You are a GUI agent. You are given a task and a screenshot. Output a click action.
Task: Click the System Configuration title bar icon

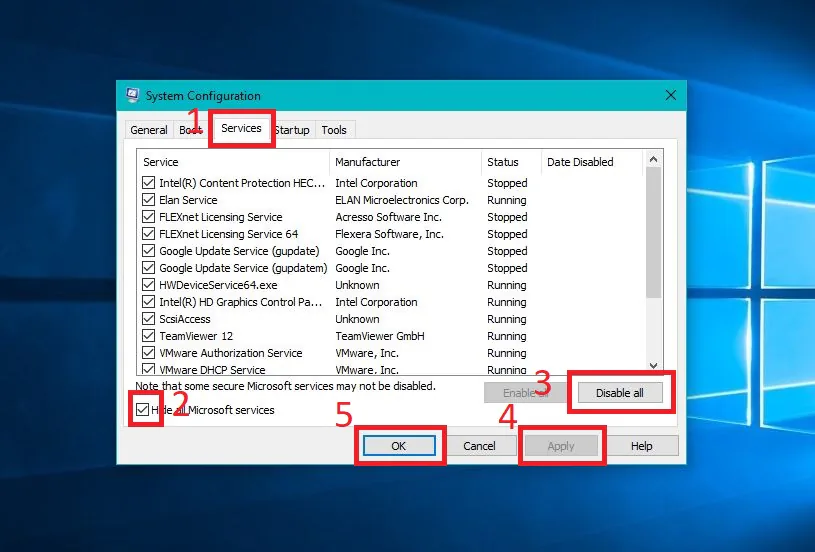(x=133, y=95)
